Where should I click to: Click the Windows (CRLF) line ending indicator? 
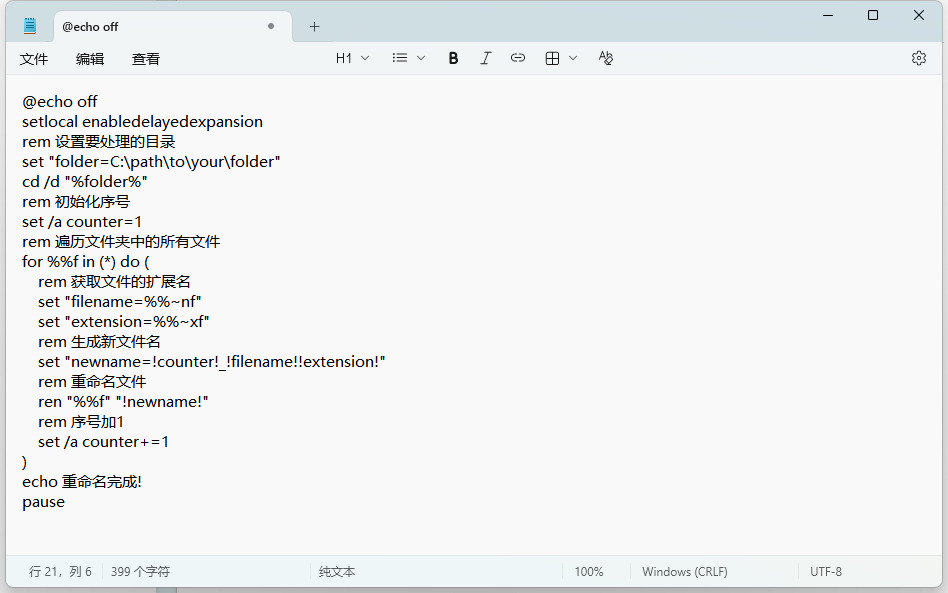pyautogui.click(x=684, y=572)
